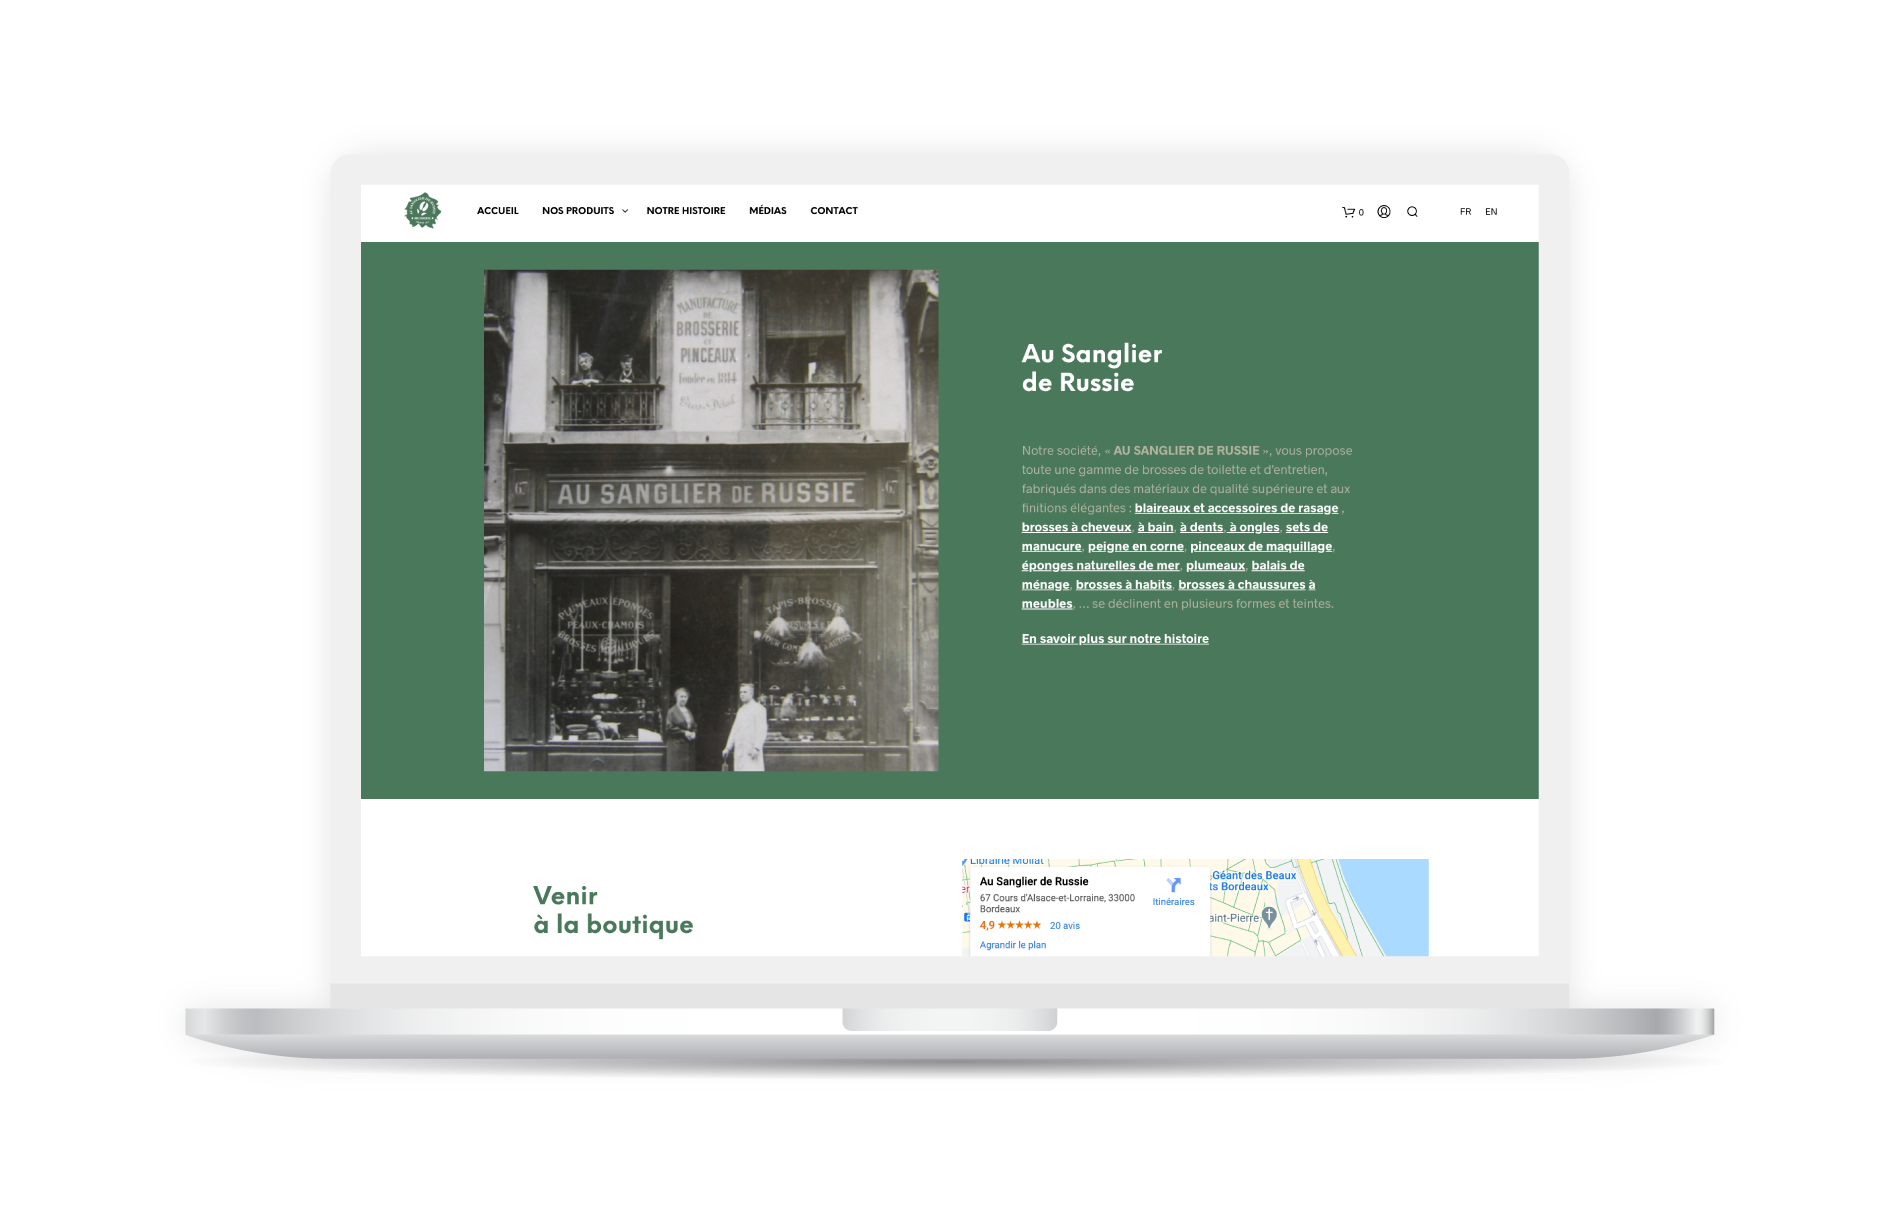
Task: Click the green Sanglier de Russie logo
Action: tap(422, 211)
